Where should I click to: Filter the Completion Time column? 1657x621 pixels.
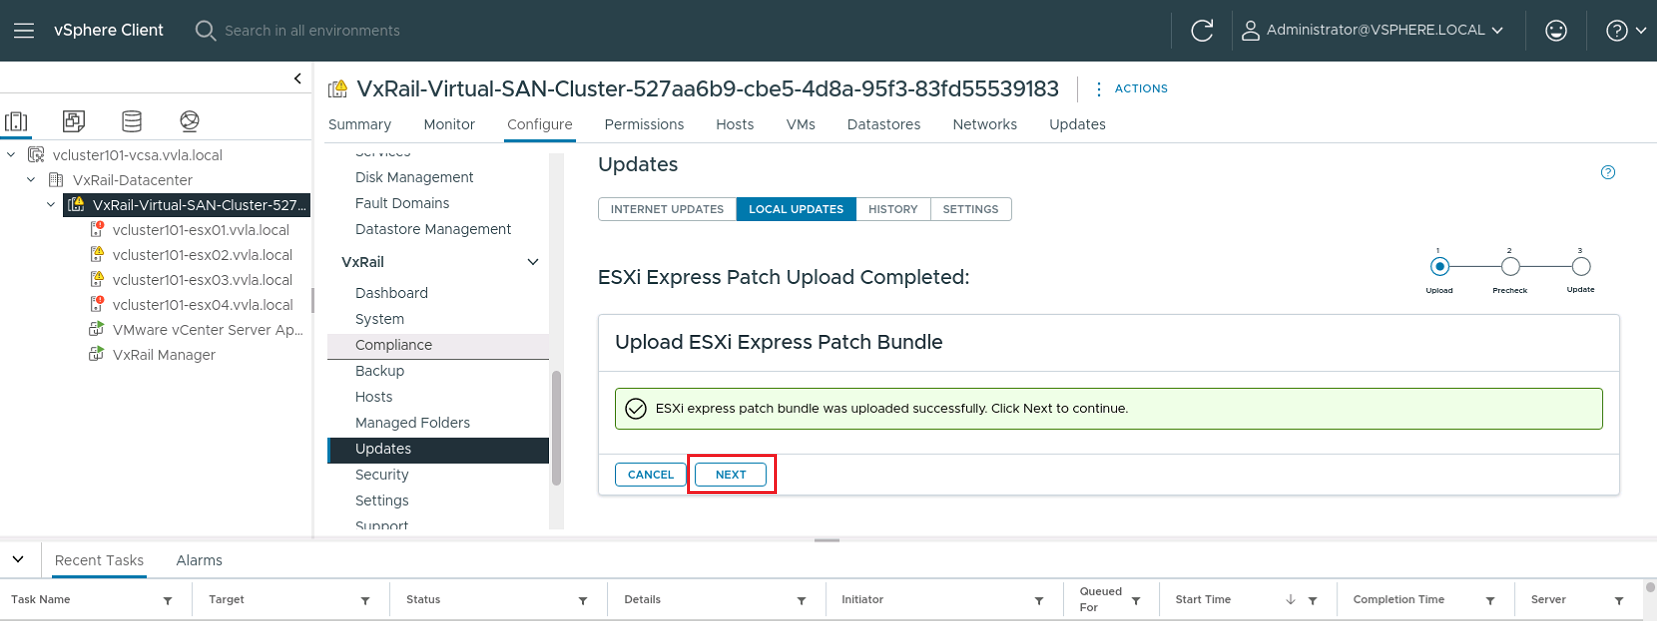[1490, 601]
